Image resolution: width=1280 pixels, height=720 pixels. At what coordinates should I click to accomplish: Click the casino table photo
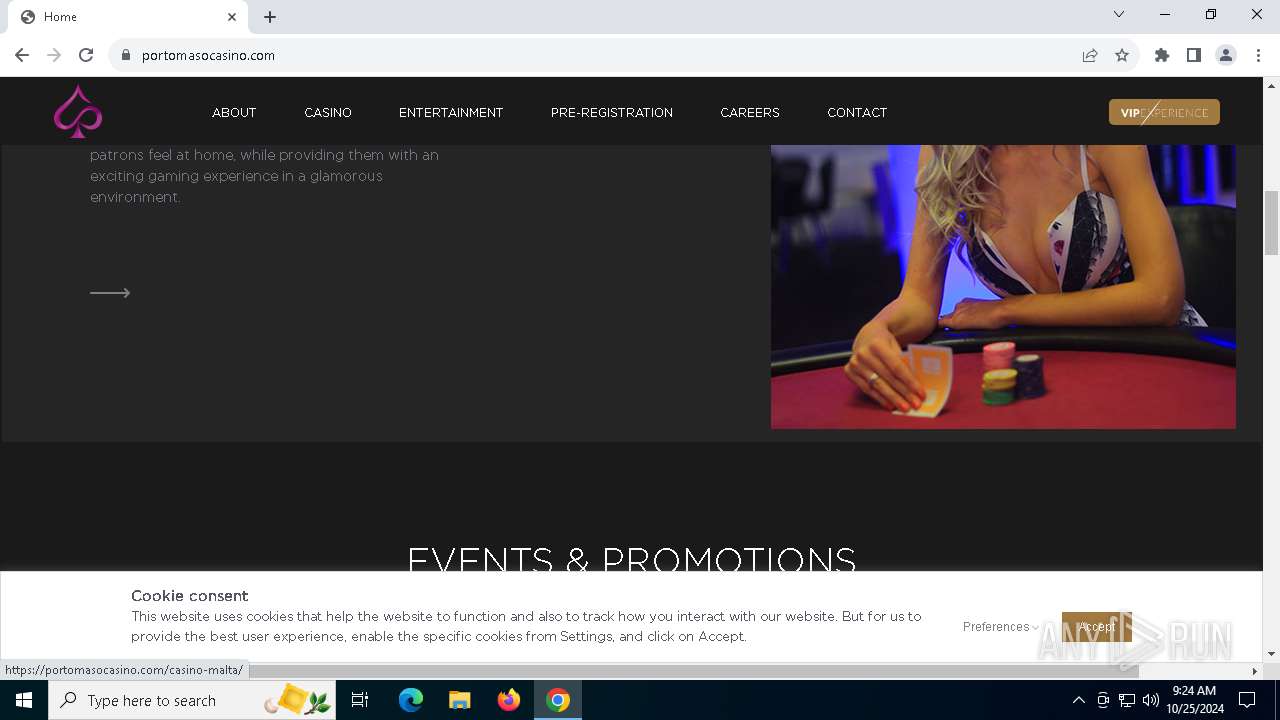1003,287
